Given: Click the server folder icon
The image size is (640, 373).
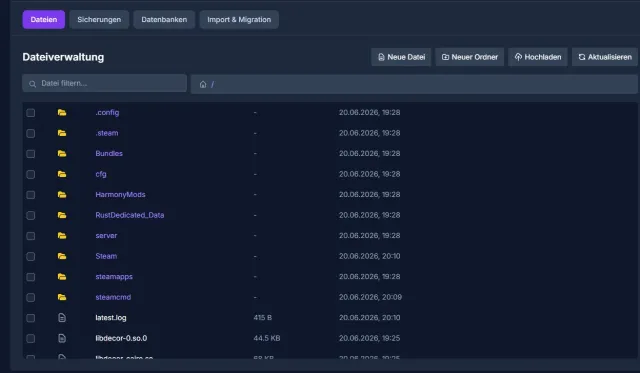Looking at the screenshot, I should point(62,235).
